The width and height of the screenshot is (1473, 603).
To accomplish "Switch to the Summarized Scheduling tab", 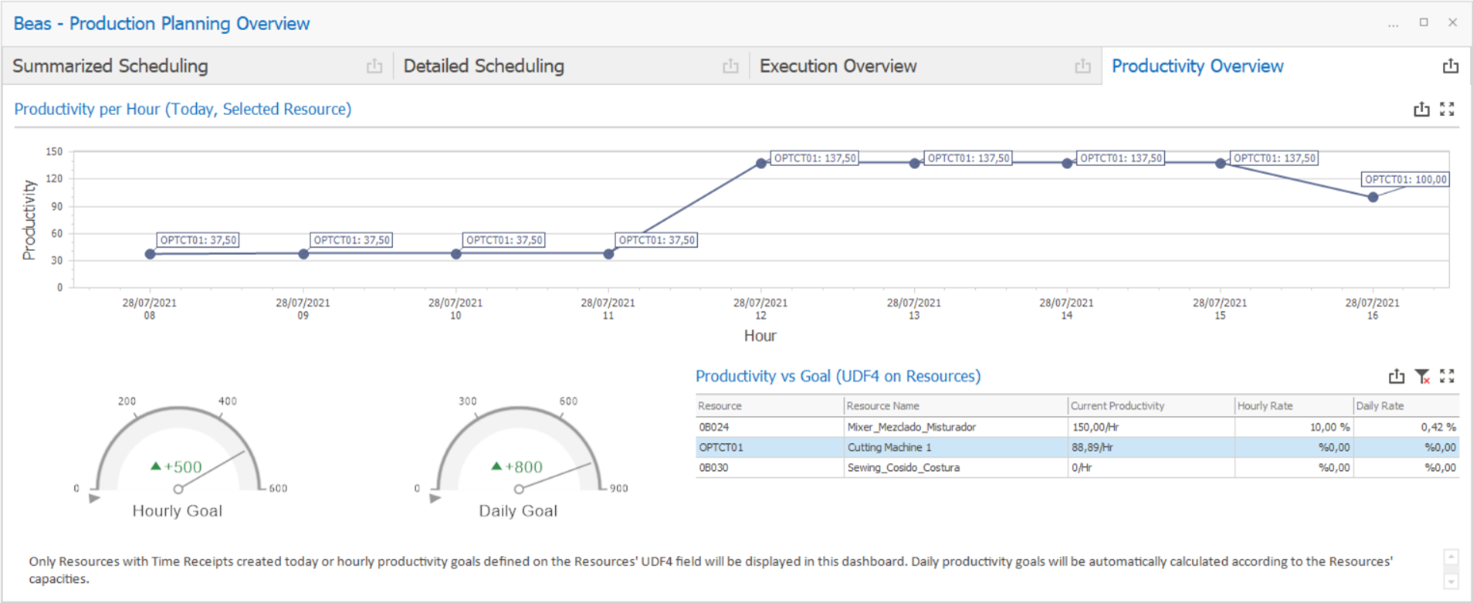I will click(110, 67).
